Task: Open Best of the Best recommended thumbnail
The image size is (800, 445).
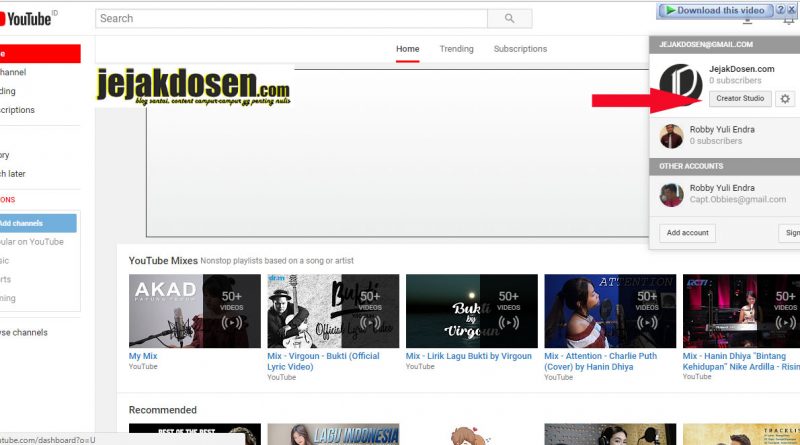Action: [194, 434]
